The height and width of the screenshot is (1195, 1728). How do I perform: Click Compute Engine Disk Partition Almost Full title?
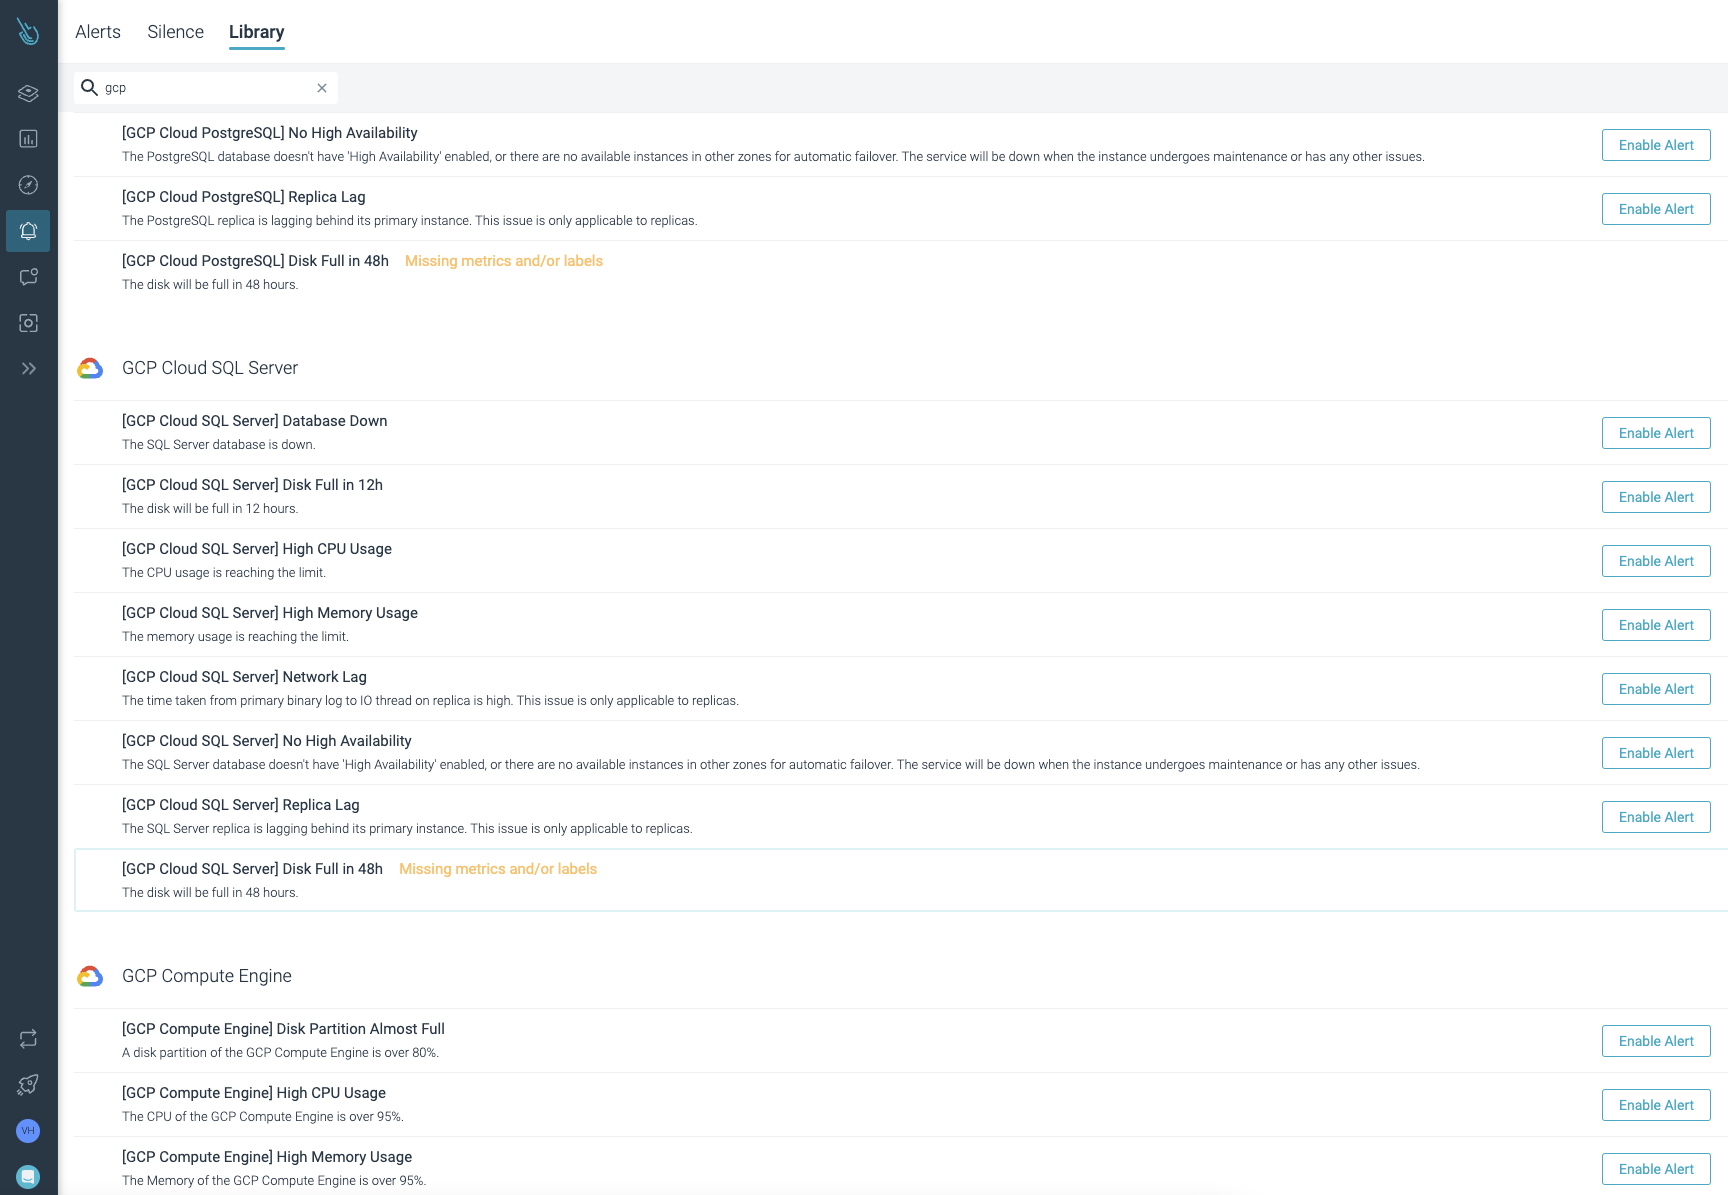pyautogui.click(x=283, y=1029)
